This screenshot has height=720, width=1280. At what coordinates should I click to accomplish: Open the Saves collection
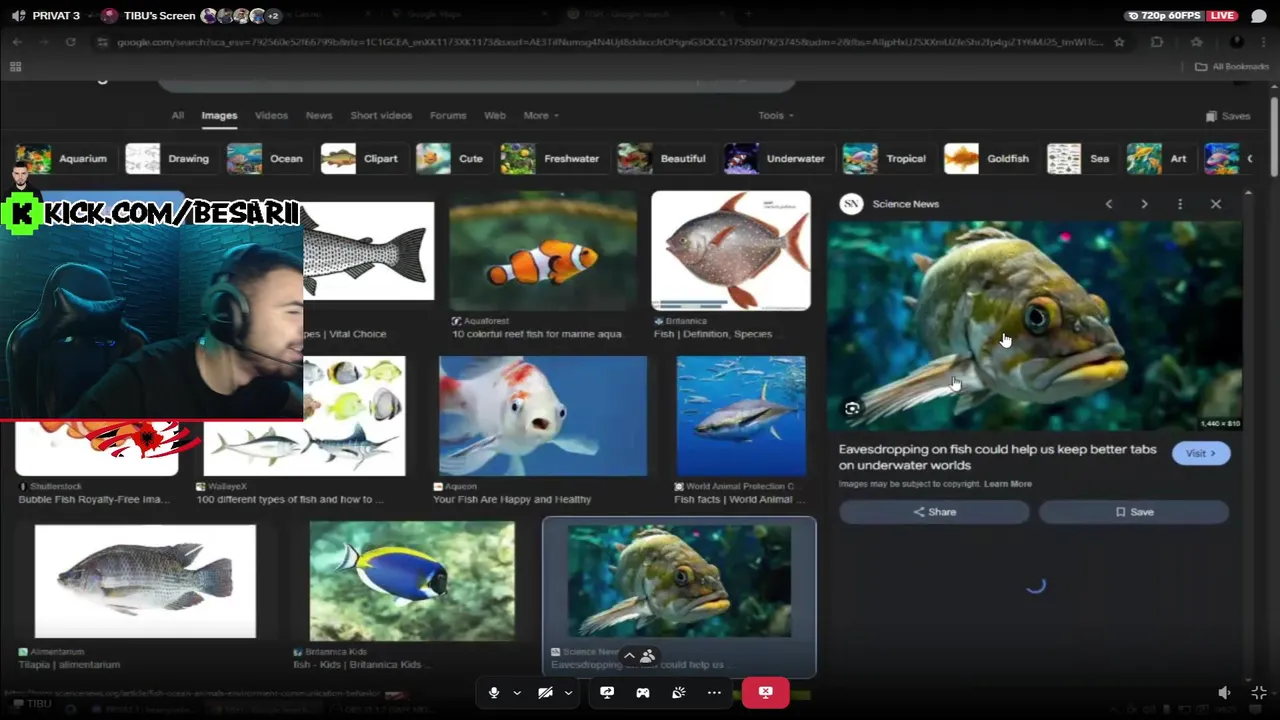(1228, 116)
